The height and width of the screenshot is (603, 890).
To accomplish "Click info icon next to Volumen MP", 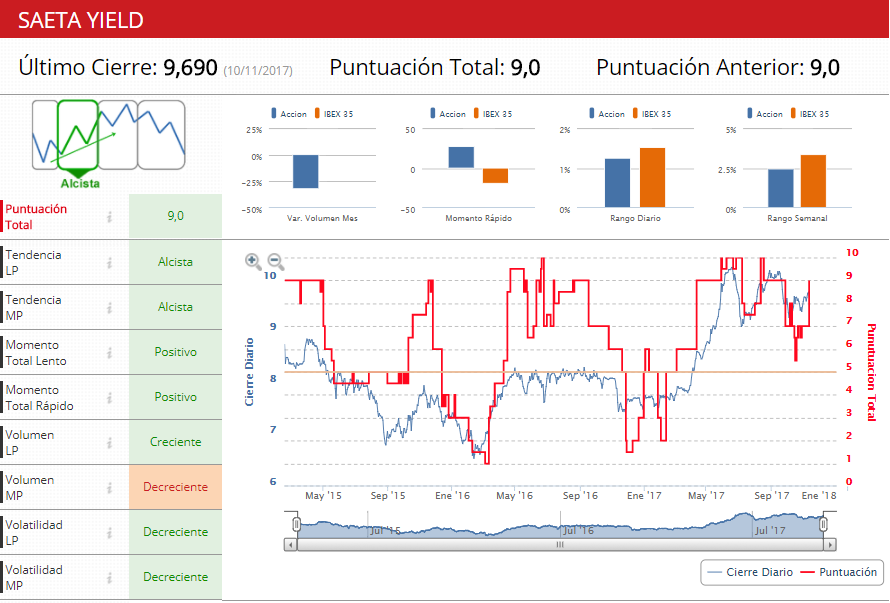I will 110,487.
